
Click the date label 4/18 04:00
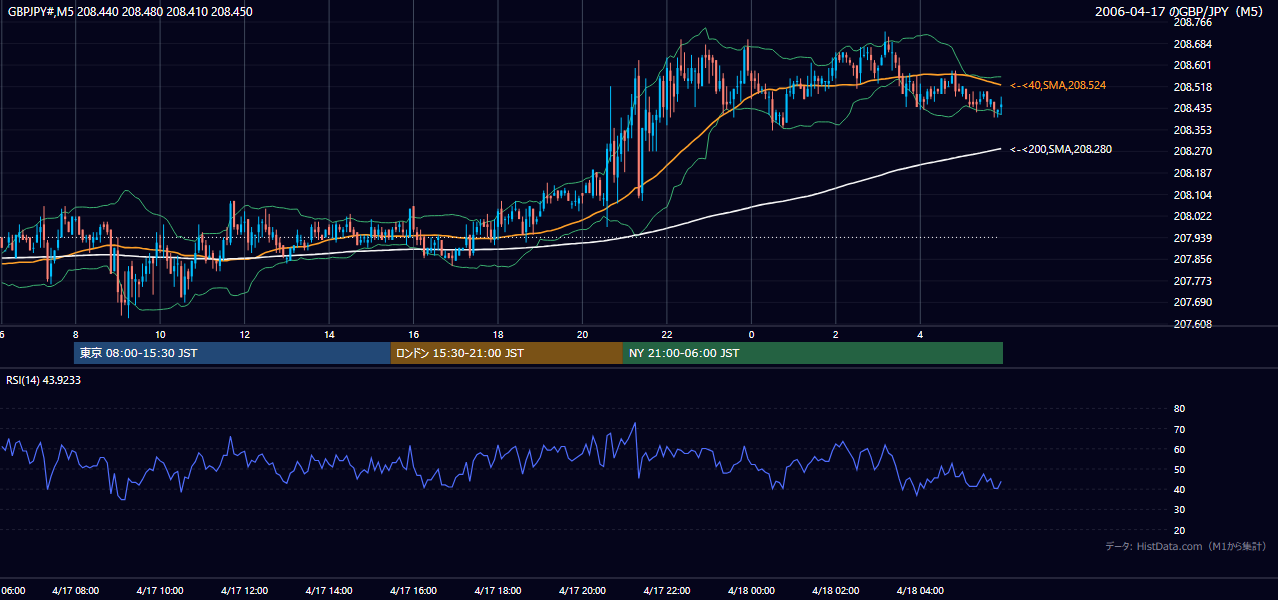click(x=920, y=591)
